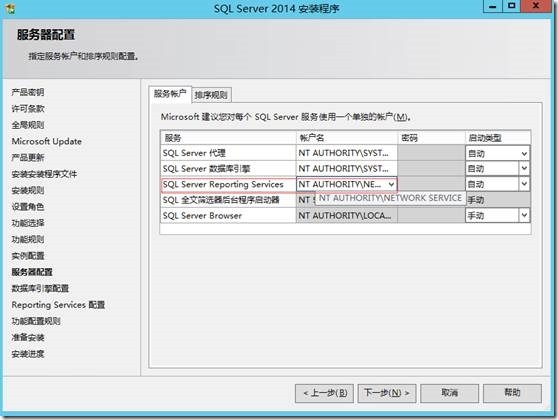558x420 pixels.
Task: Click the 启动类型 column header
Action: pyautogui.click(x=498, y=138)
